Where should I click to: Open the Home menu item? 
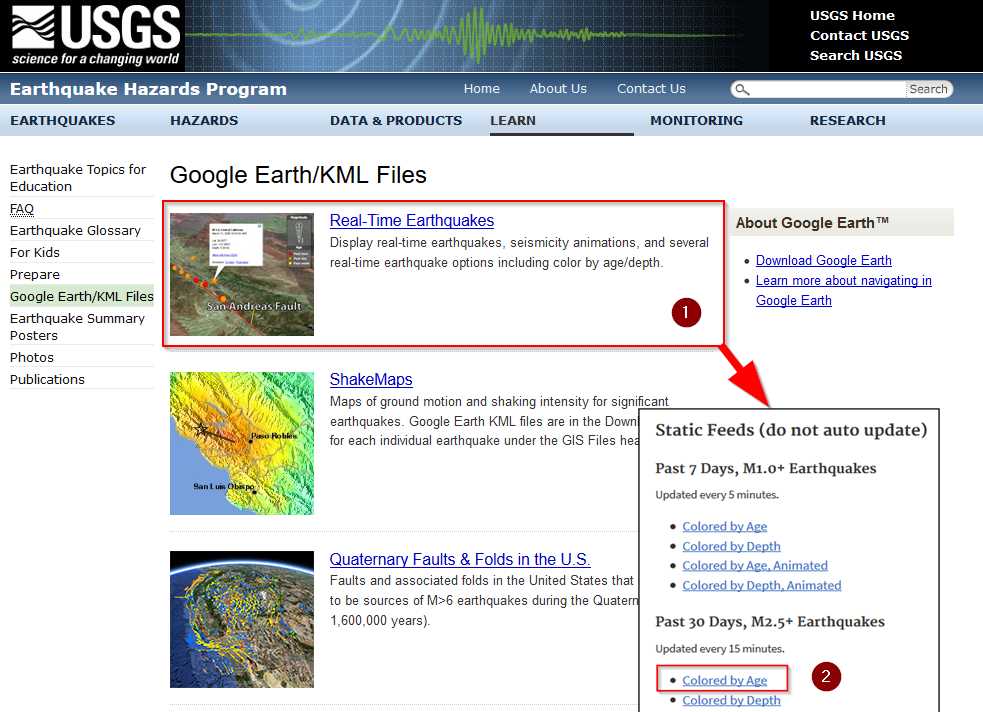482,88
